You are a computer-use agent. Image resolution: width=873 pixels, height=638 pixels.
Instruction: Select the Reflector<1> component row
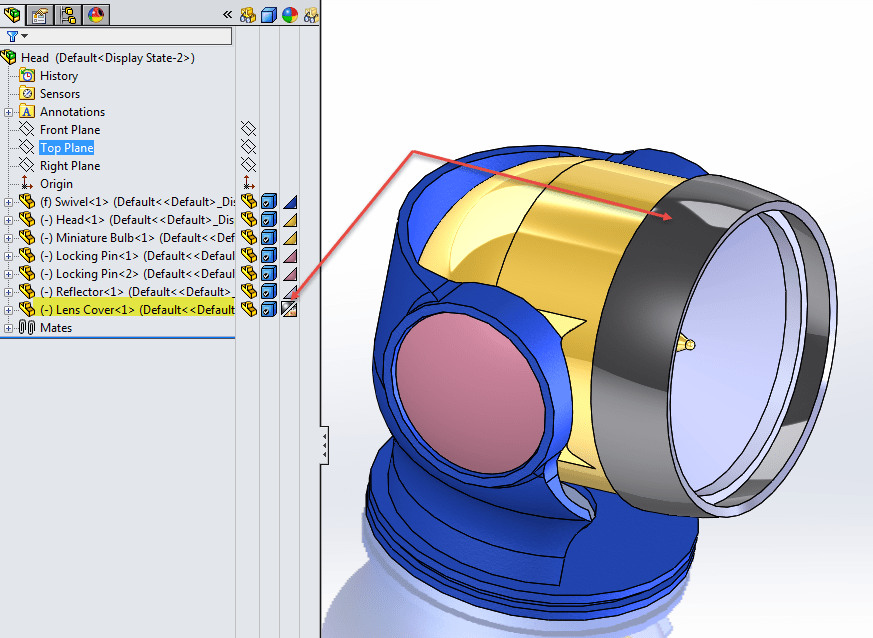127,292
